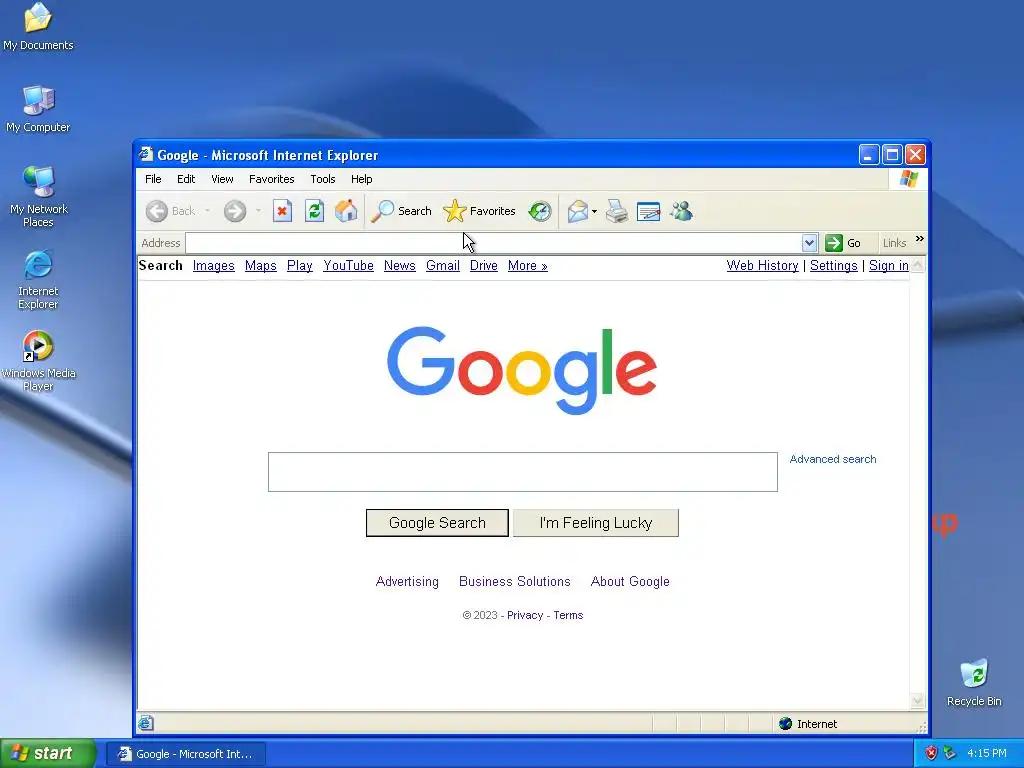Open the View menu
This screenshot has height=768, width=1024.
click(x=222, y=179)
